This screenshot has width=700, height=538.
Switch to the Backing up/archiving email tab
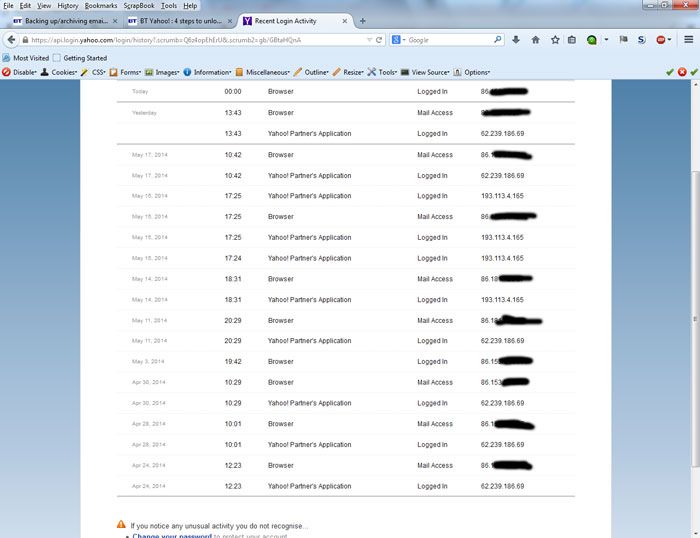coord(61,21)
